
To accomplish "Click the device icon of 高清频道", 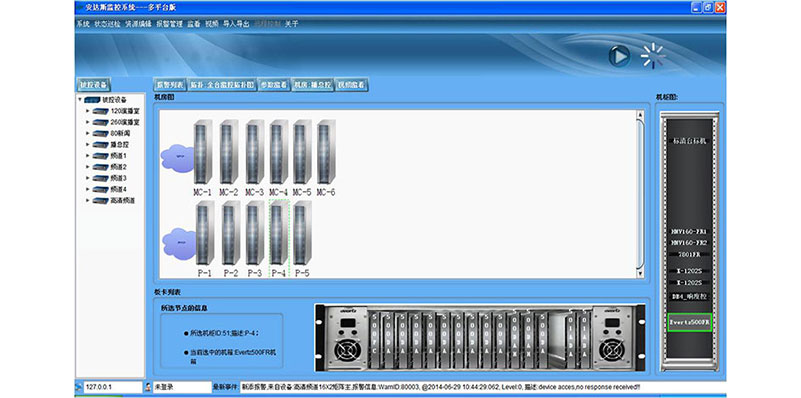I will click(x=100, y=201).
